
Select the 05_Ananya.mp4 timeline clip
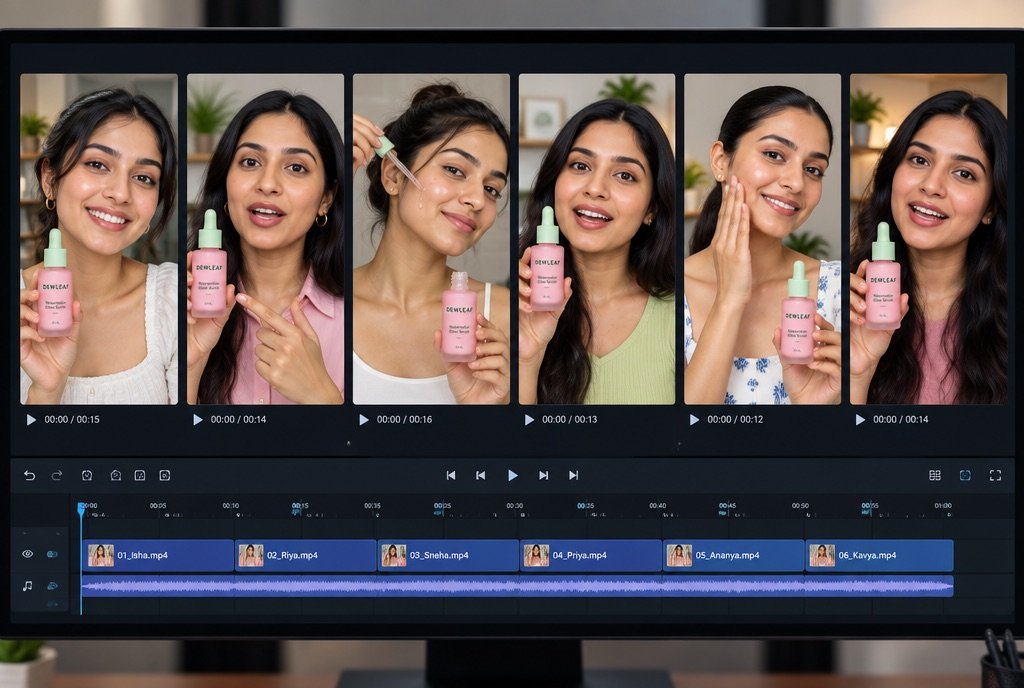pyautogui.click(x=733, y=555)
